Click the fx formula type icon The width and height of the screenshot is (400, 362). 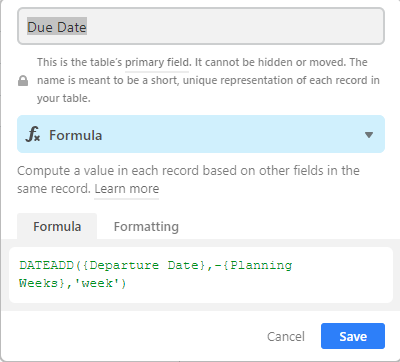(33, 135)
